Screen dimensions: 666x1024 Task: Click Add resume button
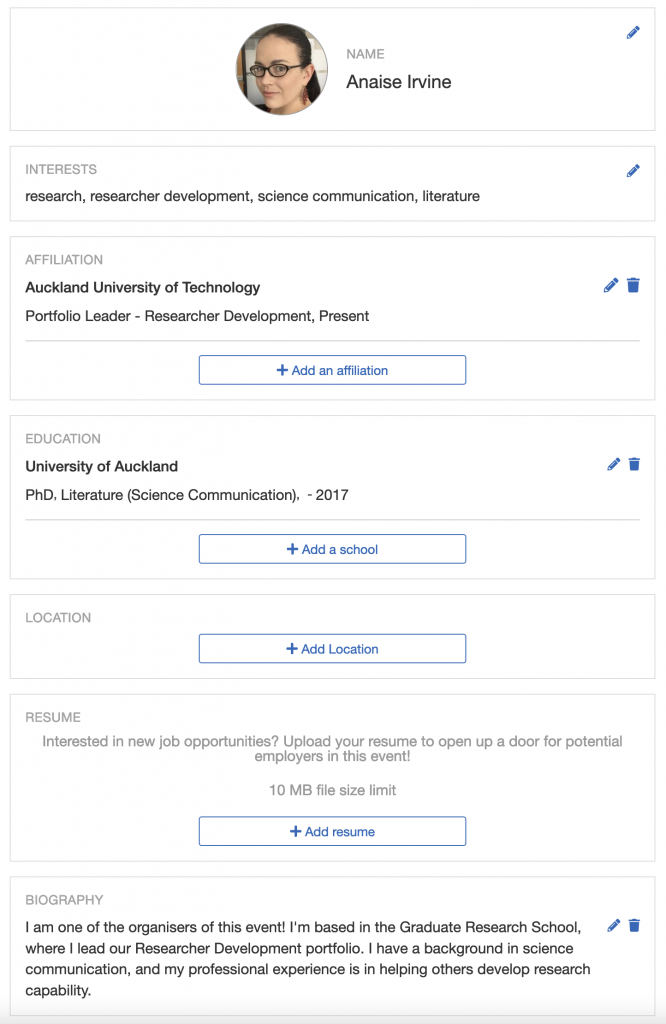pos(332,831)
